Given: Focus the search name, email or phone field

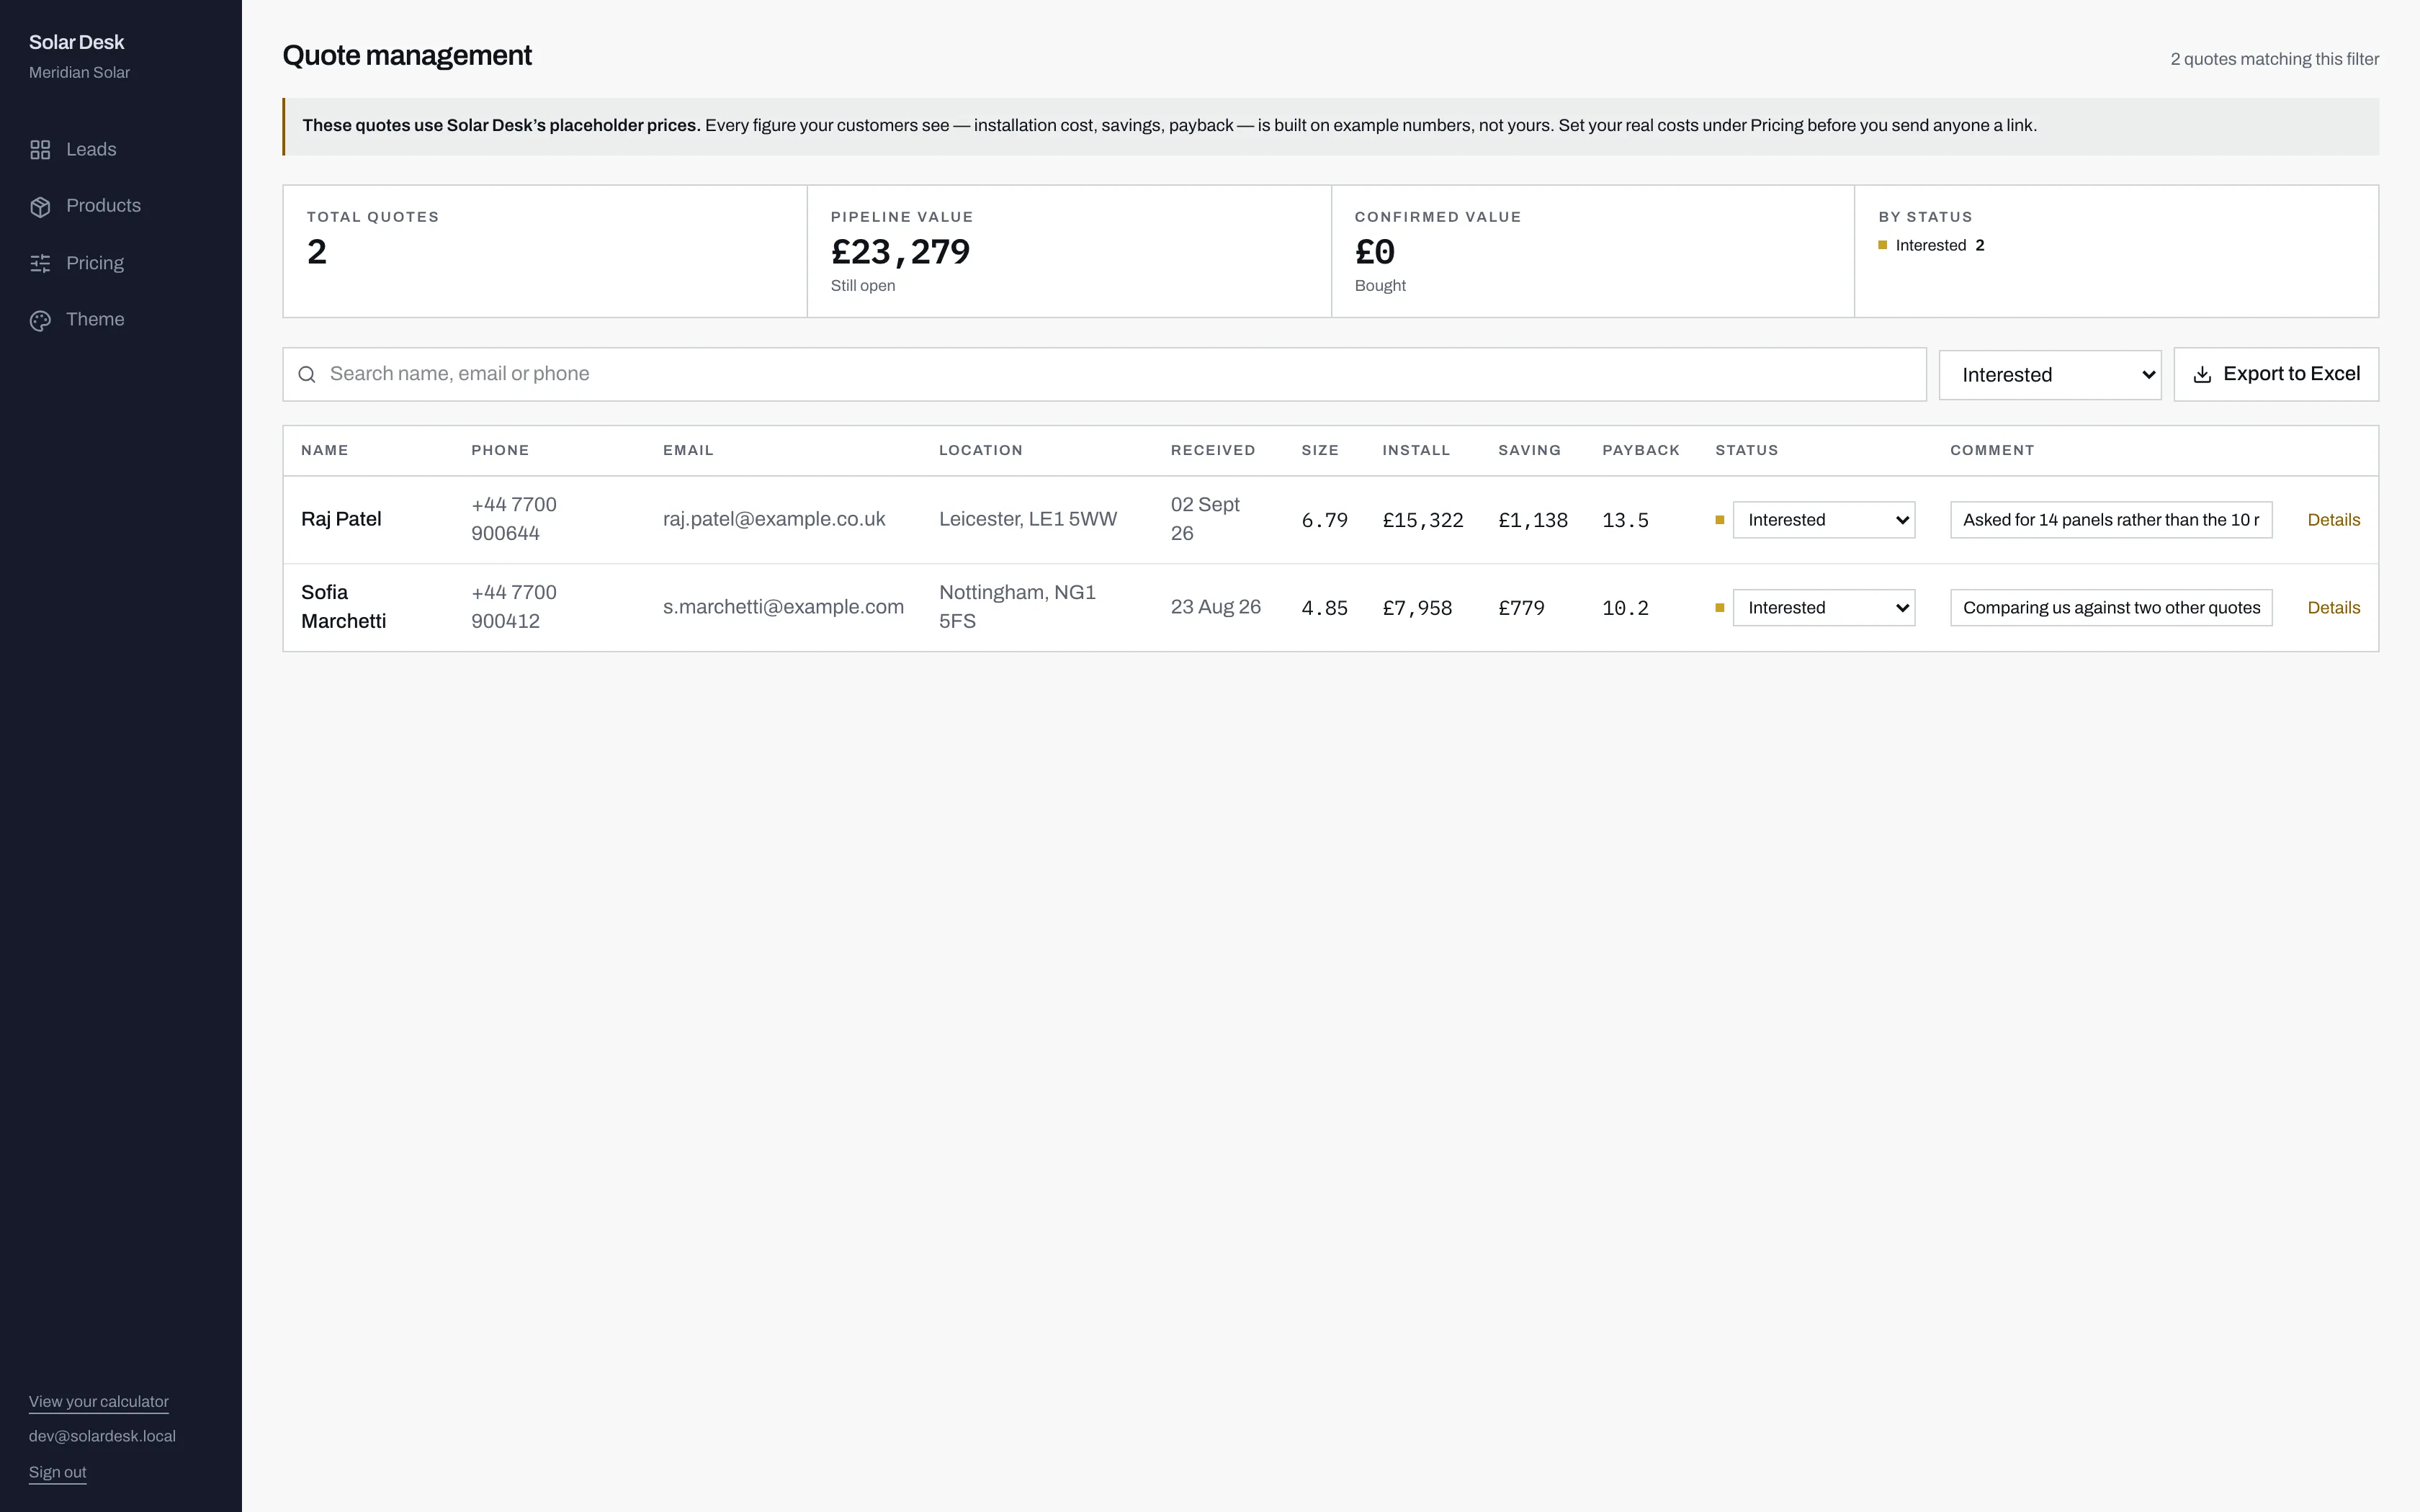Looking at the screenshot, I should 1104,374.
